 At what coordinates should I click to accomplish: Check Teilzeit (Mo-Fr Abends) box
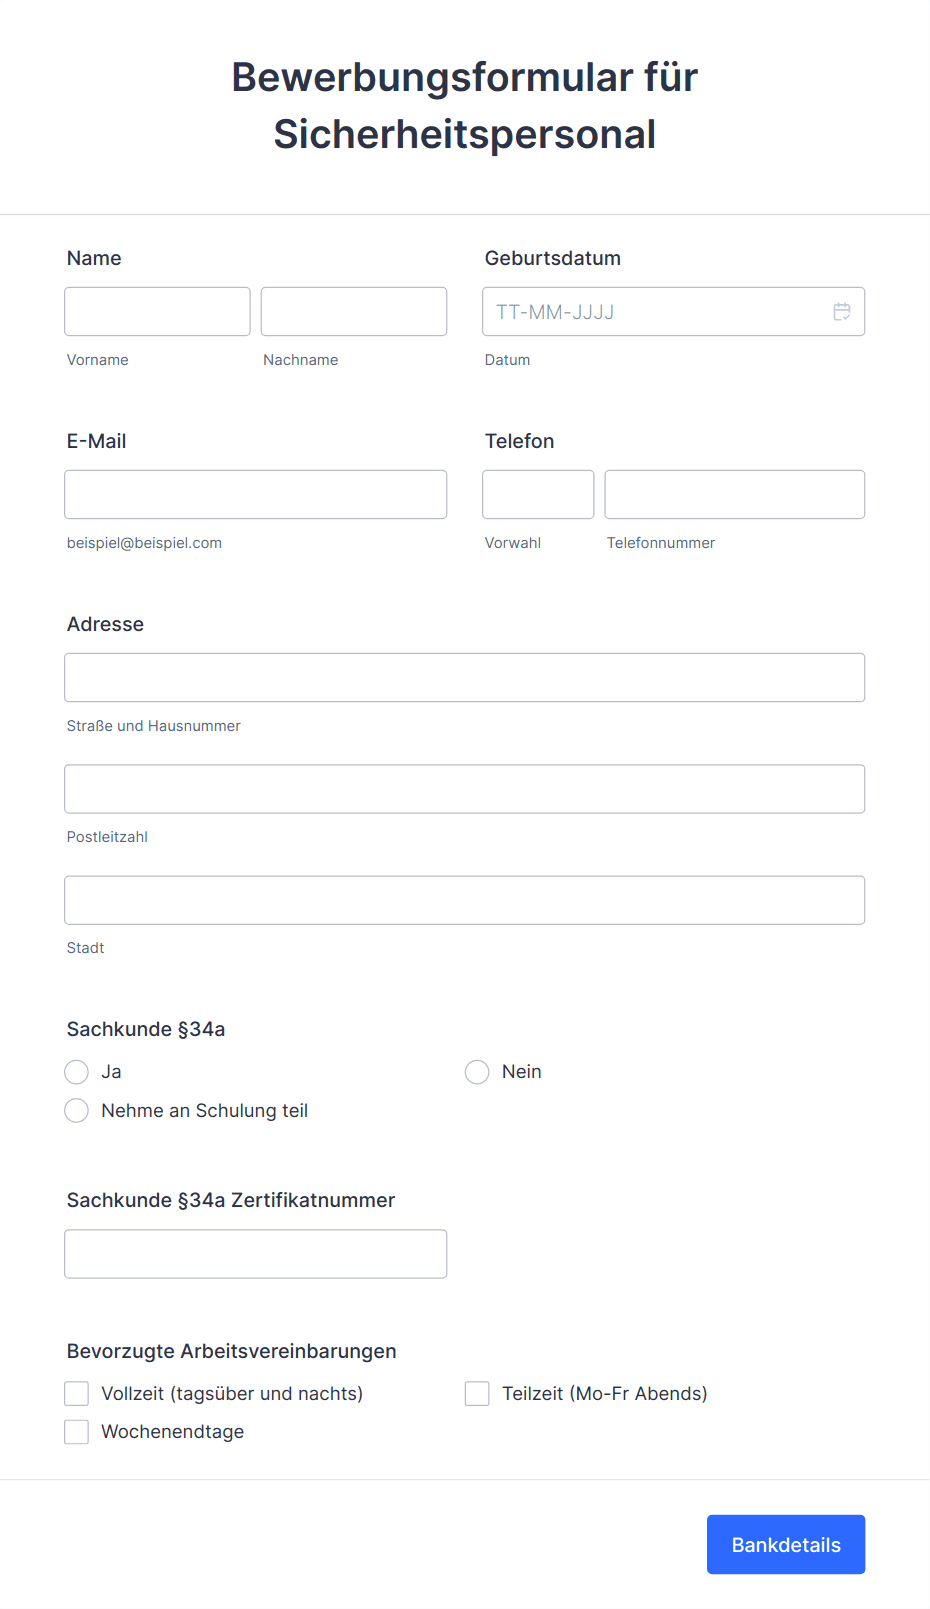click(x=477, y=1394)
